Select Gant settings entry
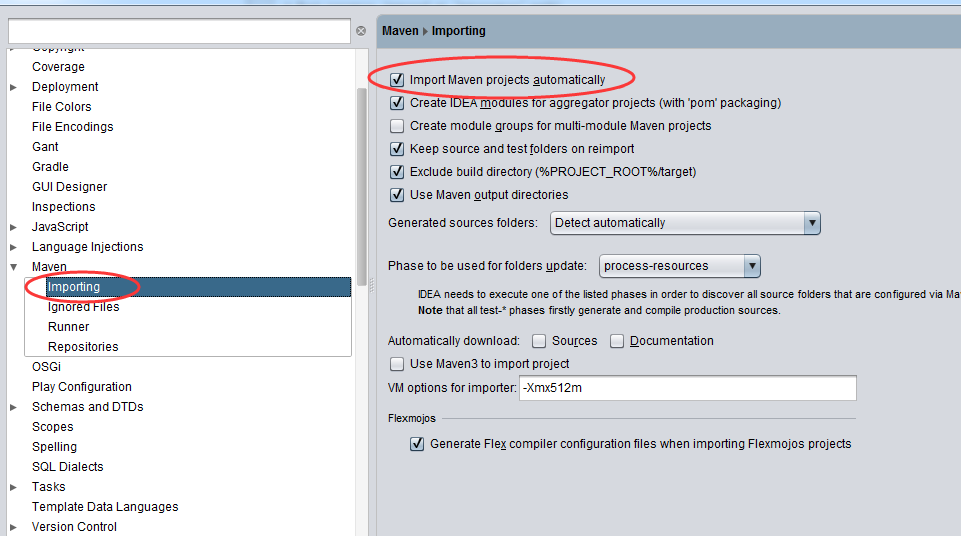The image size is (961, 536). (x=45, y=147)
